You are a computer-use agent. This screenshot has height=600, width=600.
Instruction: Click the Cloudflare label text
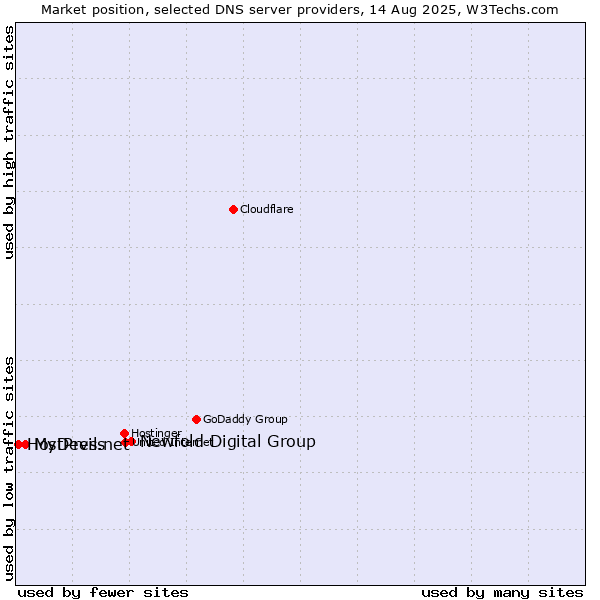coord(266,209)
